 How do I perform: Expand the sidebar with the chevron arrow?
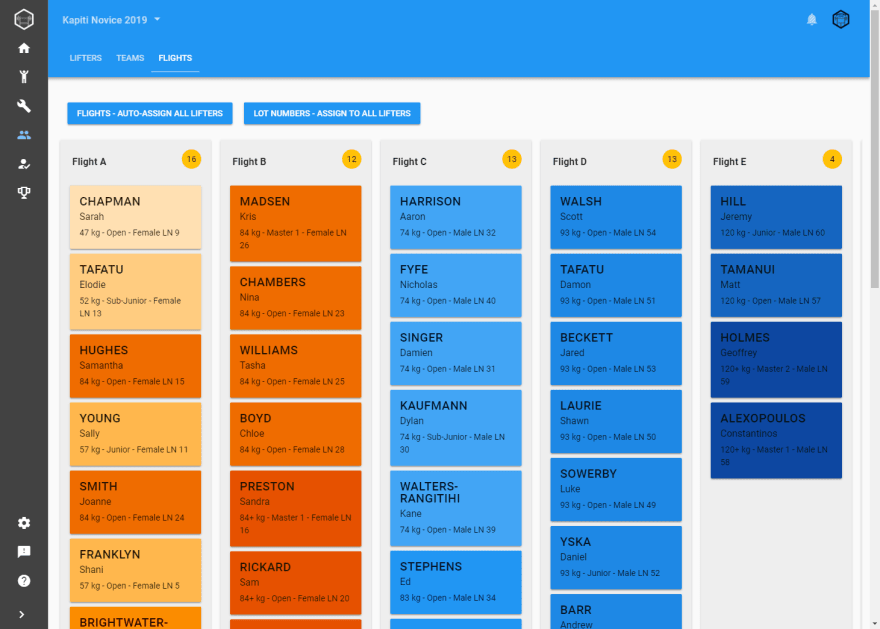click(21, 614)
